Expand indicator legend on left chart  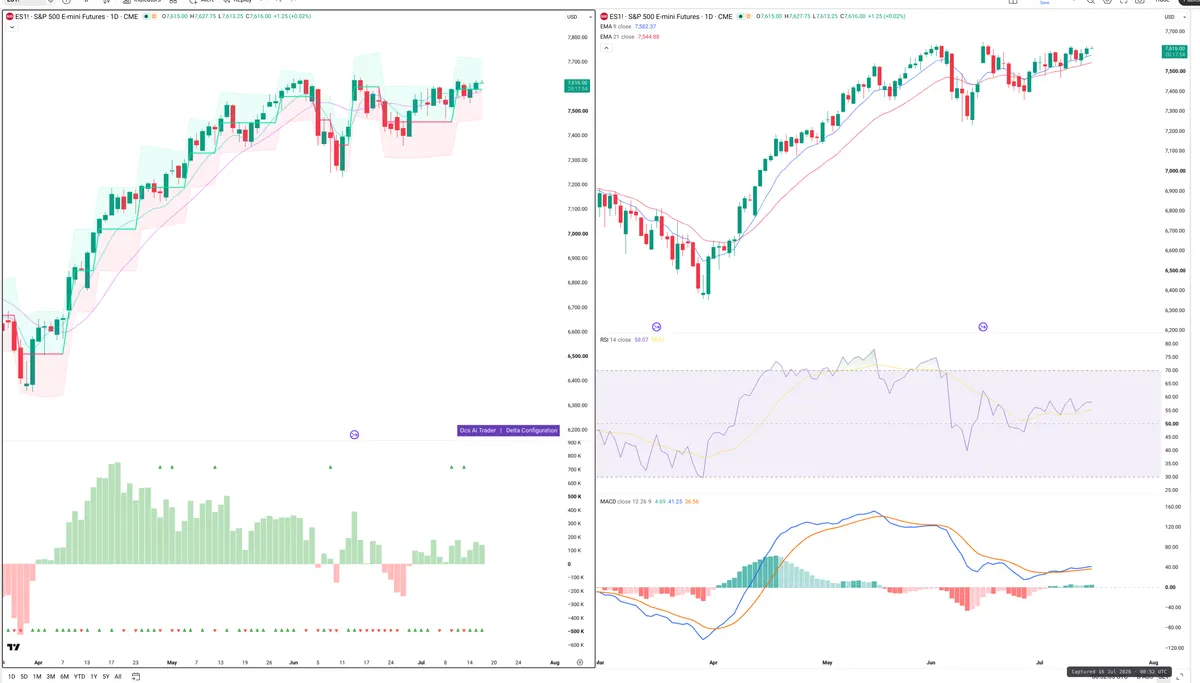(11, 27)
